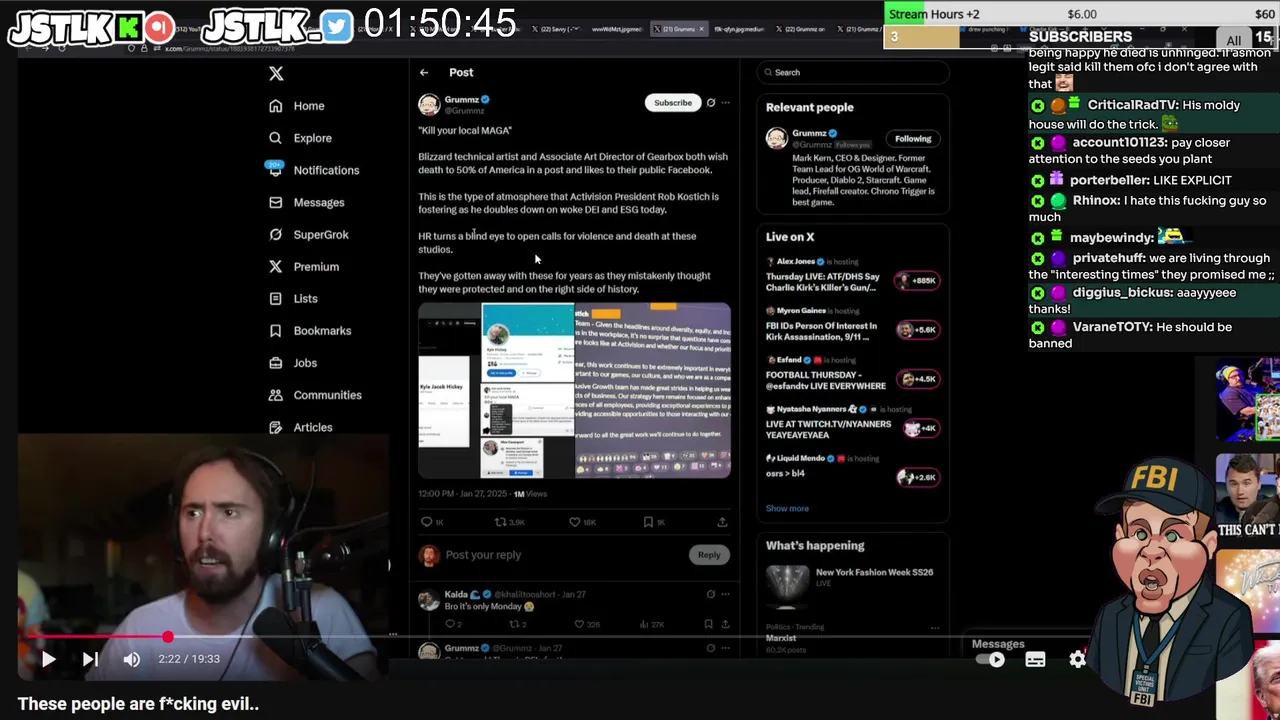
Task: Open Home from the X sidebar
Action: [297, 106]
